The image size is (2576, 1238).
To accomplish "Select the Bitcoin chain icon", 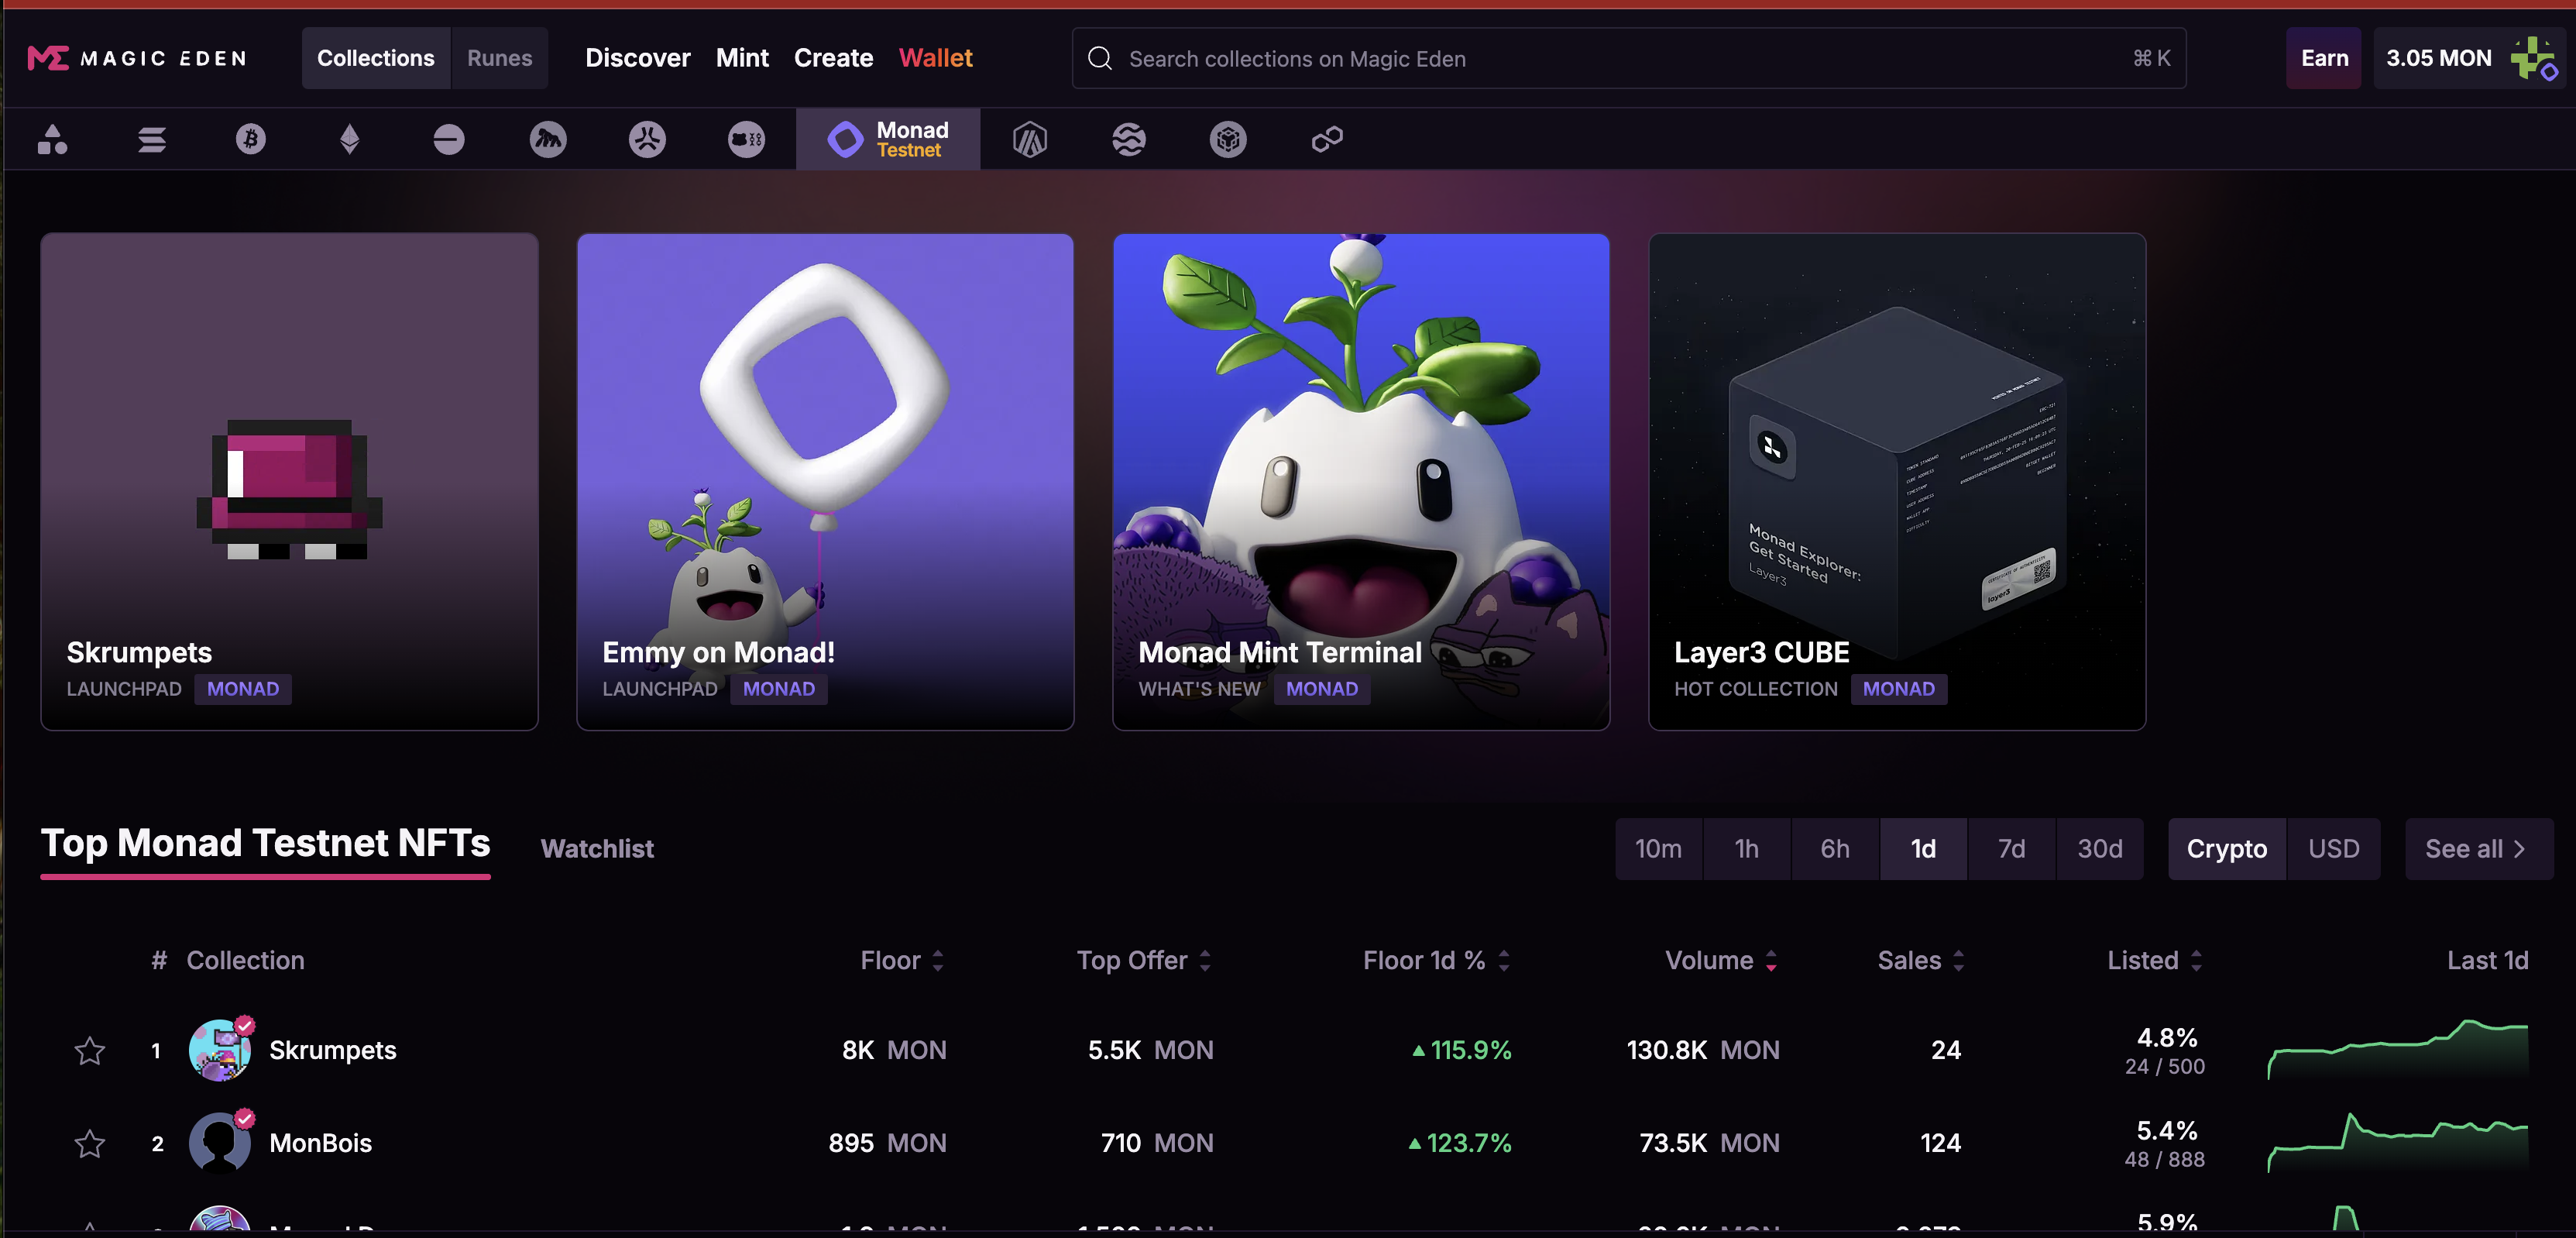I will (250, 139).
